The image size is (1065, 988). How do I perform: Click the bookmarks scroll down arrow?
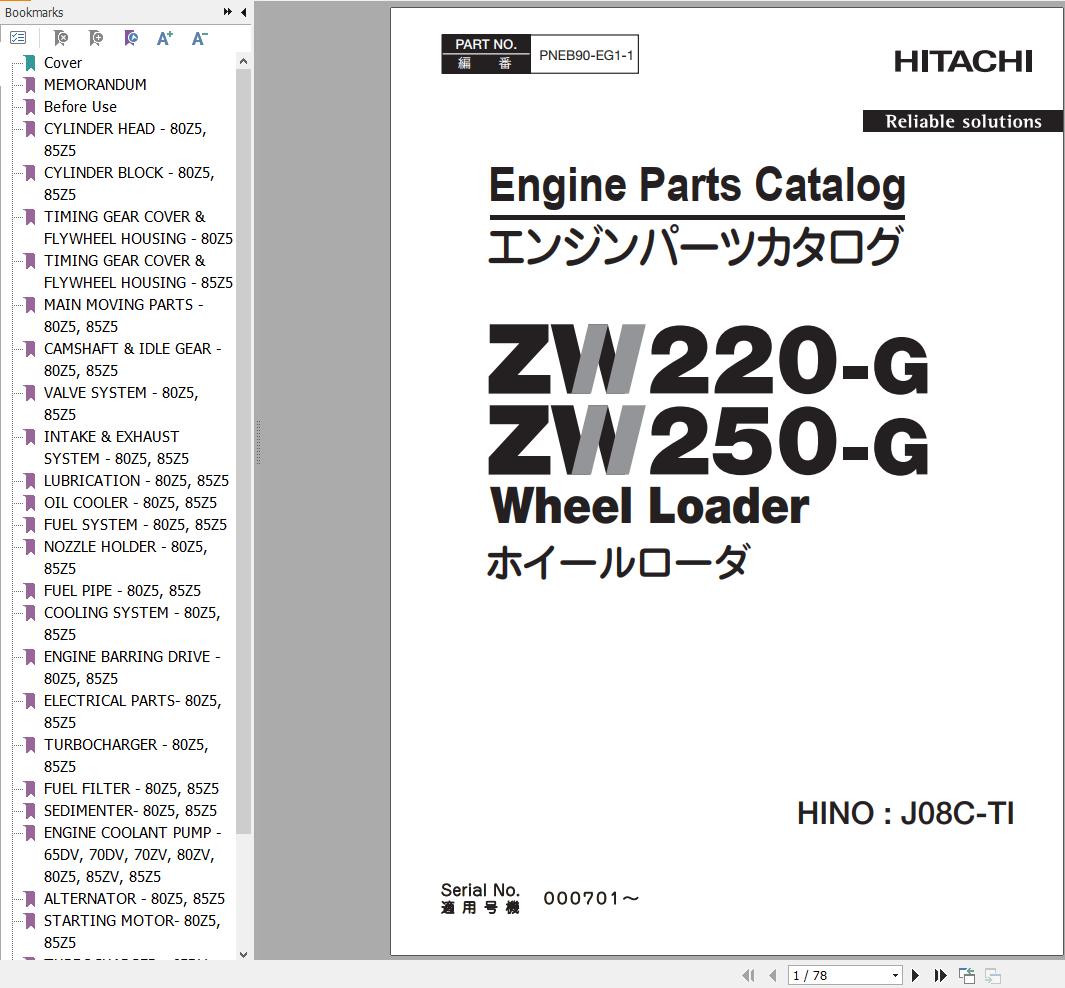point(243,954)
